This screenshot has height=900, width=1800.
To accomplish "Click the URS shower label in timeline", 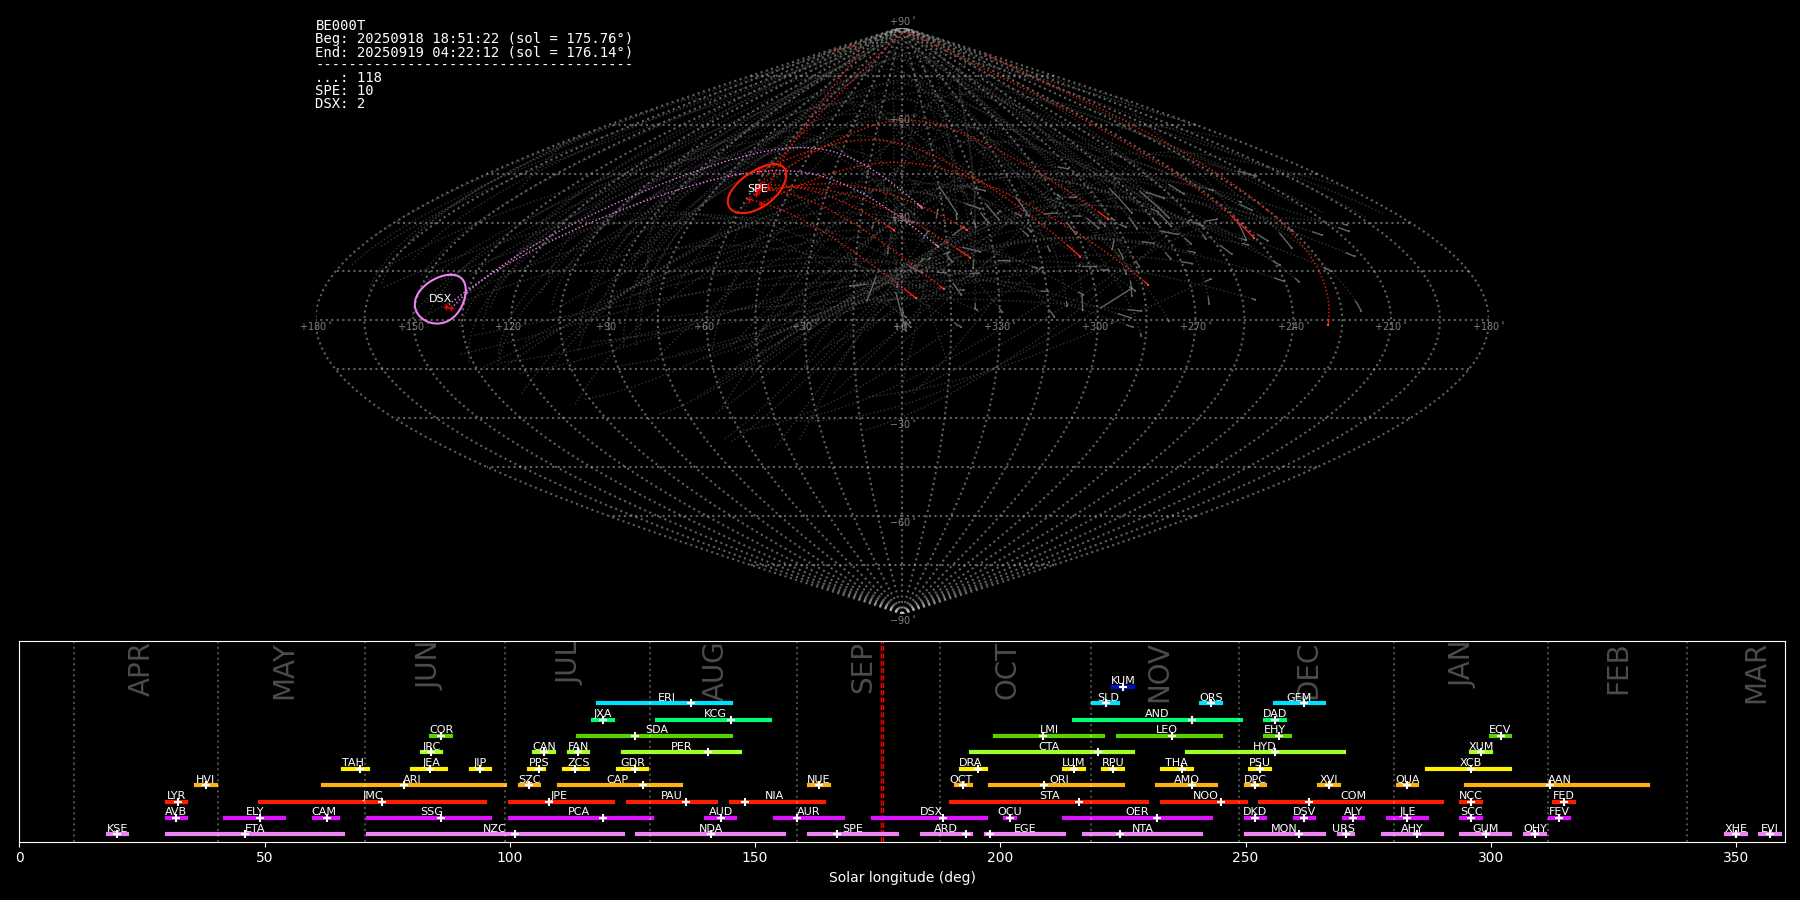I will click(x=1343, y=829).
